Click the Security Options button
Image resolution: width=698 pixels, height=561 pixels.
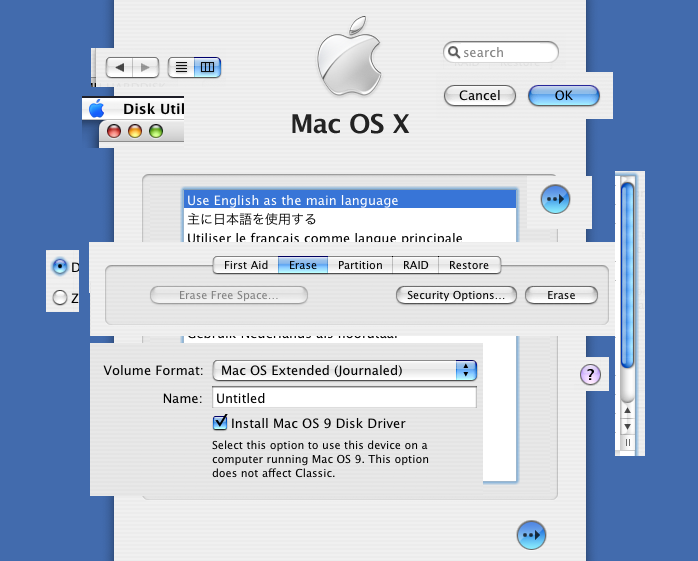[456, 295]
